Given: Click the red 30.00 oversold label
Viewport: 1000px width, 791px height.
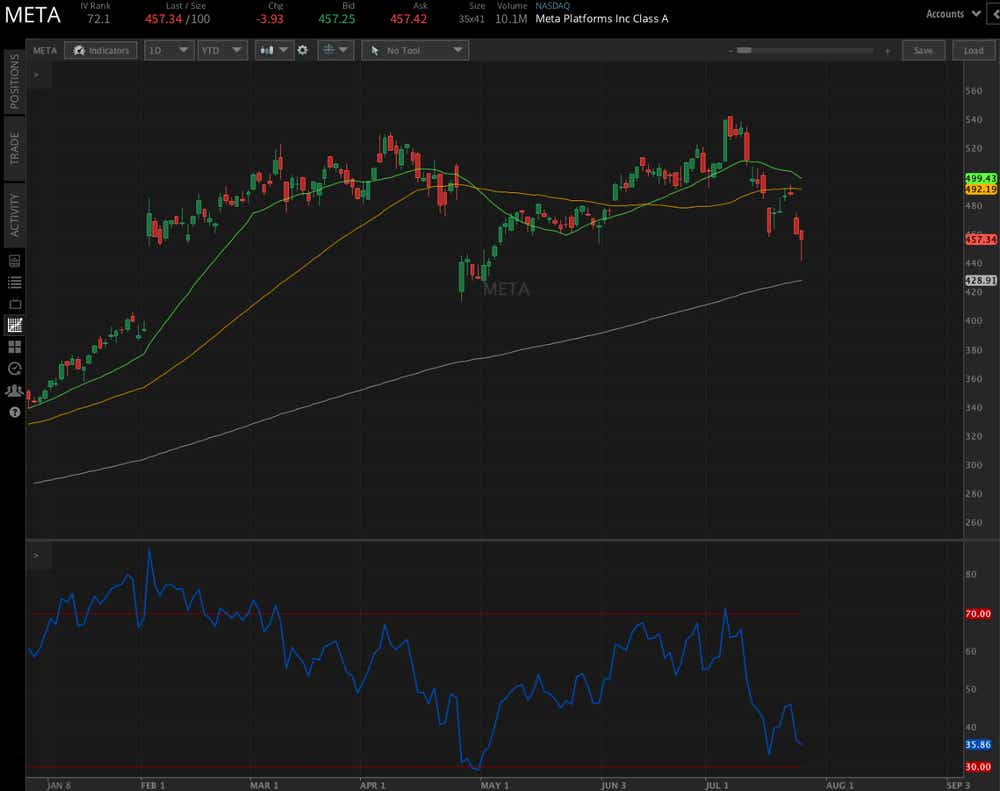Looking at the screenshot, I should click(x=978, y=767).
